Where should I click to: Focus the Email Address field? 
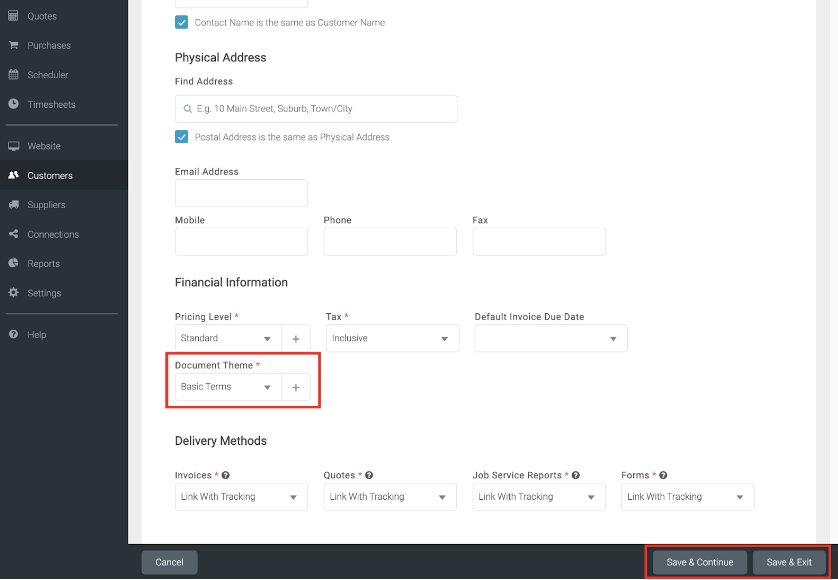(x=241, y=193)
